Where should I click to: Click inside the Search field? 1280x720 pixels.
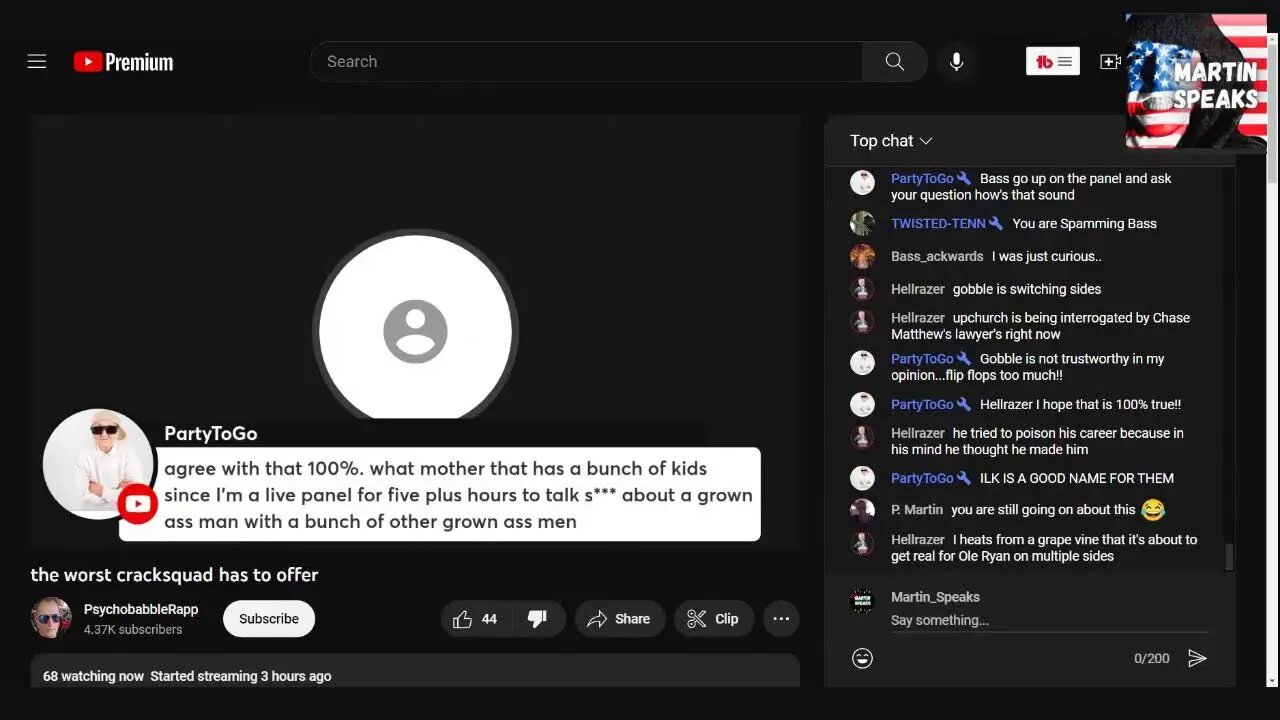(x=585, y=62)
